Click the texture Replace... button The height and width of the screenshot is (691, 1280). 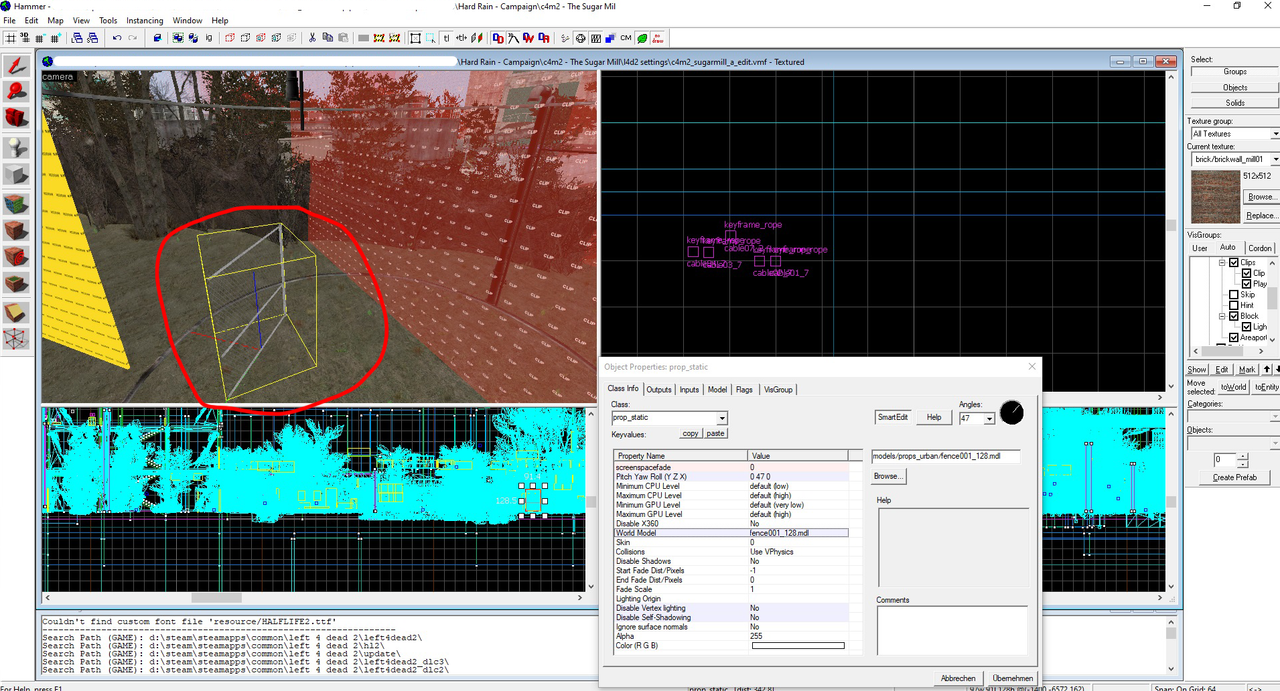tap(1261, 215)
